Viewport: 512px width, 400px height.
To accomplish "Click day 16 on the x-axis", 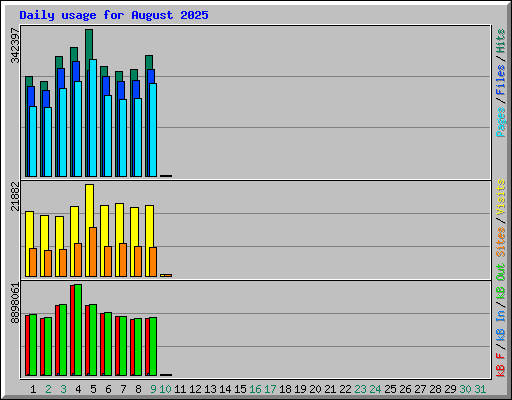I will (x=255, y=389).
